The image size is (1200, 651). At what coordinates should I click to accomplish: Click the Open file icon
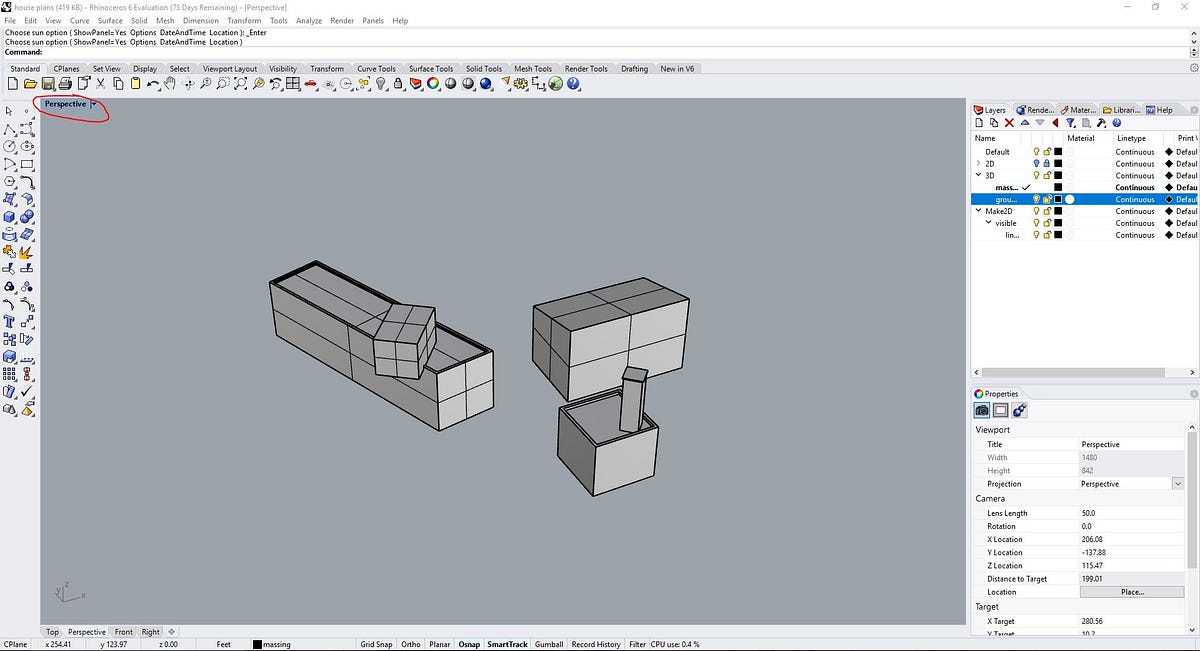[30, 84]
